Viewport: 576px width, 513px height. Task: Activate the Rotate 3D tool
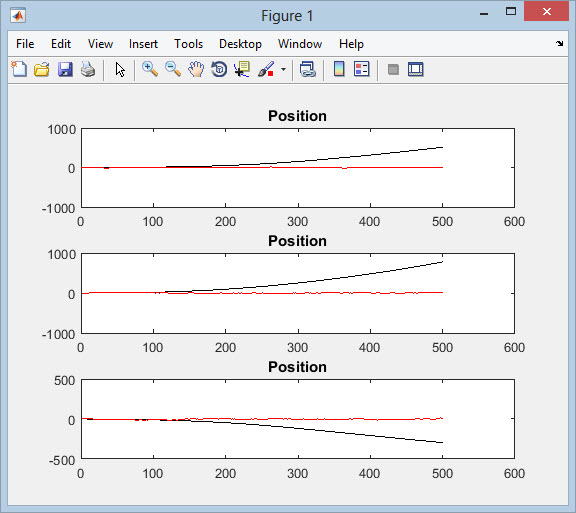(x=219, y=69)
